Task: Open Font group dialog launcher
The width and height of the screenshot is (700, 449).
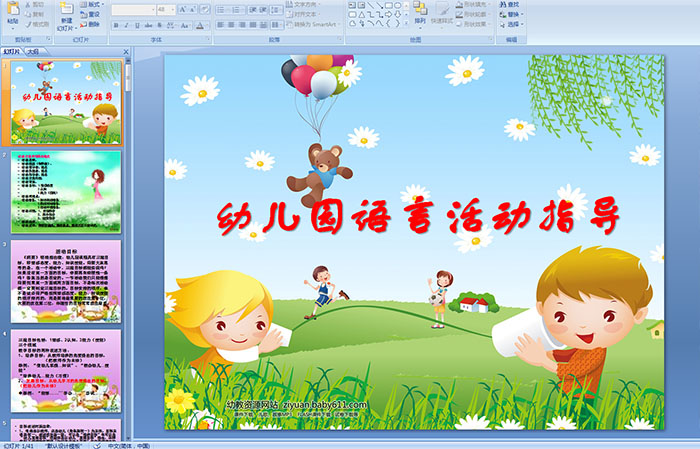Action: tap(208, 40)
